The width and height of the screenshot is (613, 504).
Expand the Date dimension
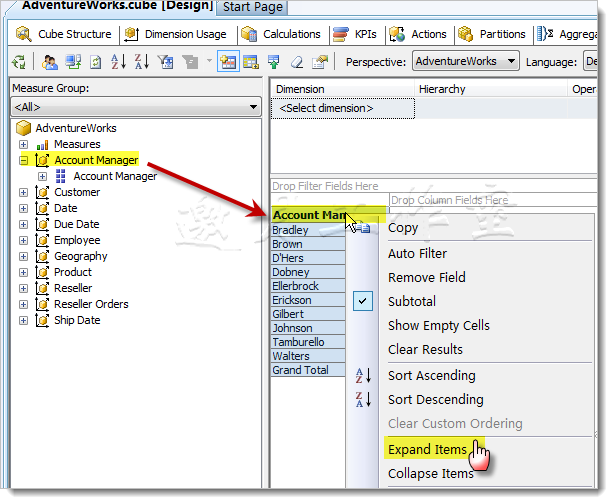23,208
